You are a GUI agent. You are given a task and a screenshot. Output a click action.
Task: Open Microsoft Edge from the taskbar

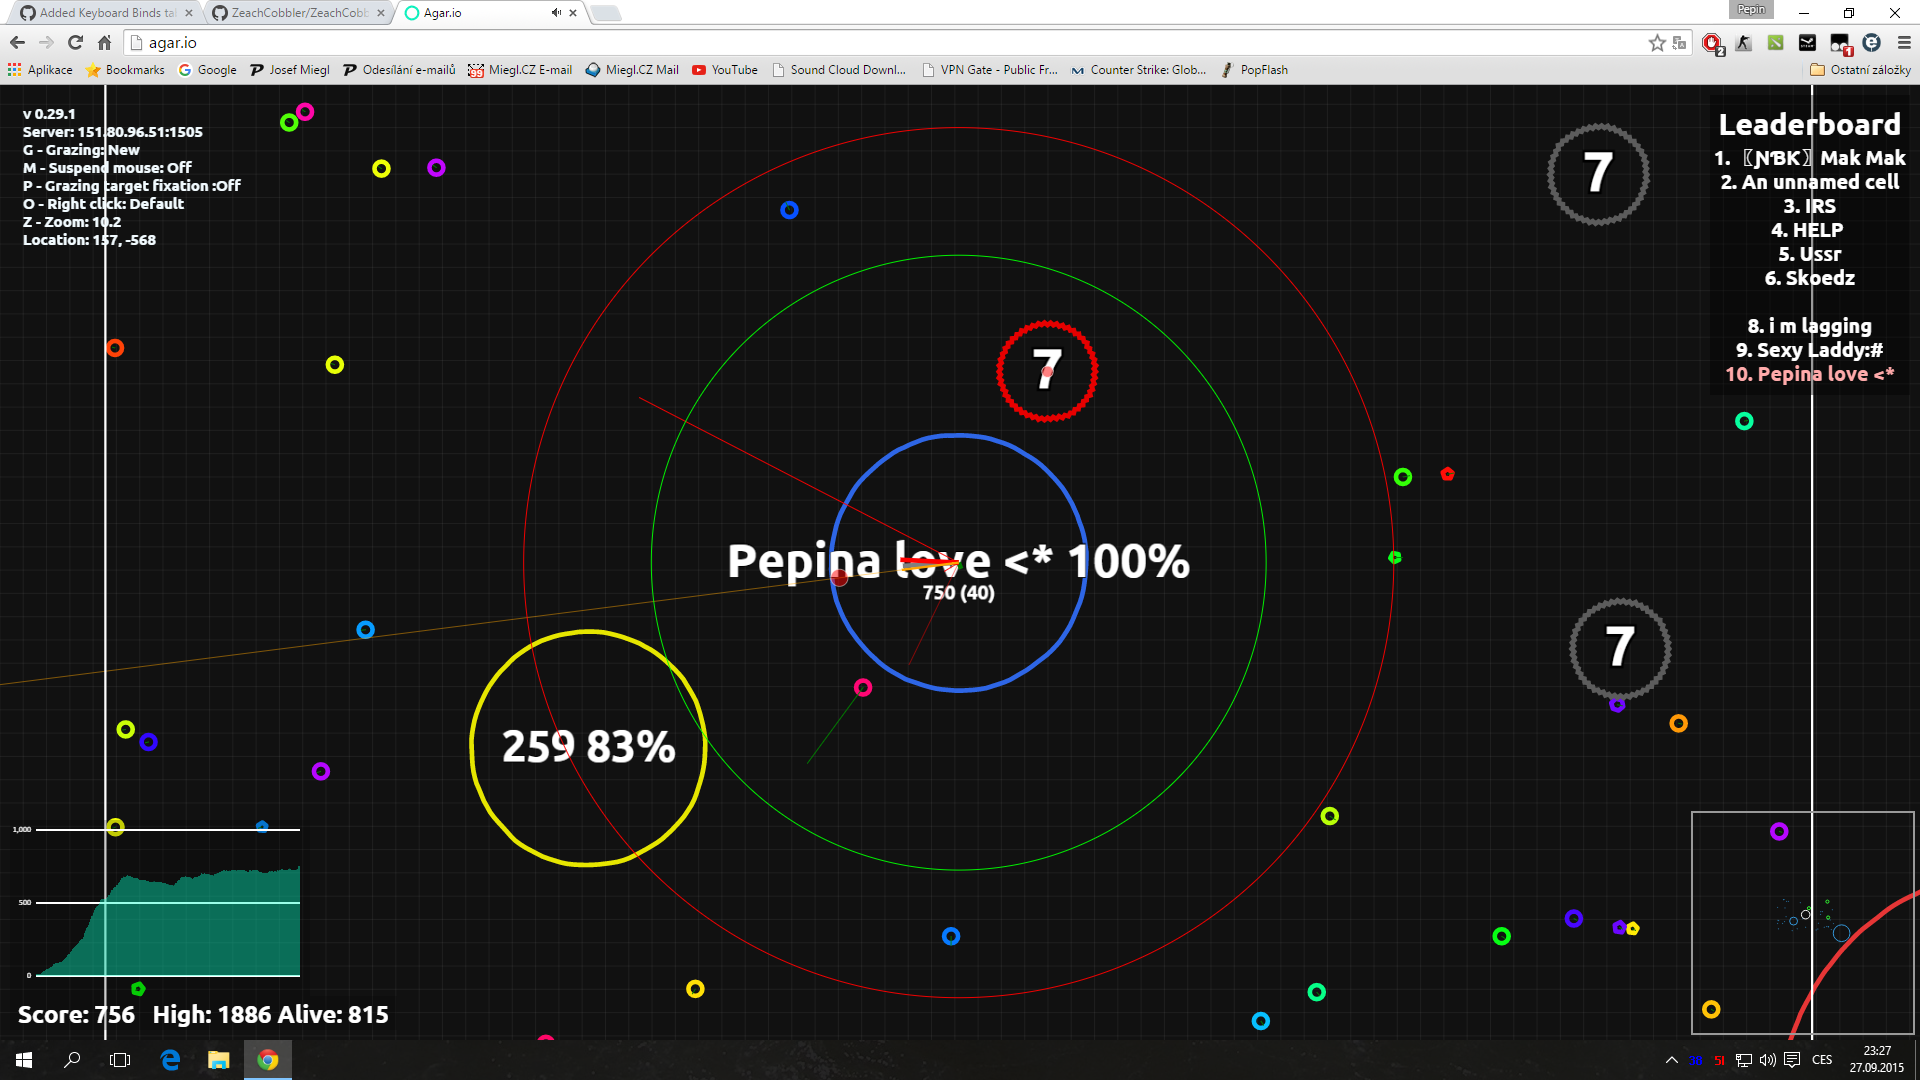click(x=170, y=1060)
